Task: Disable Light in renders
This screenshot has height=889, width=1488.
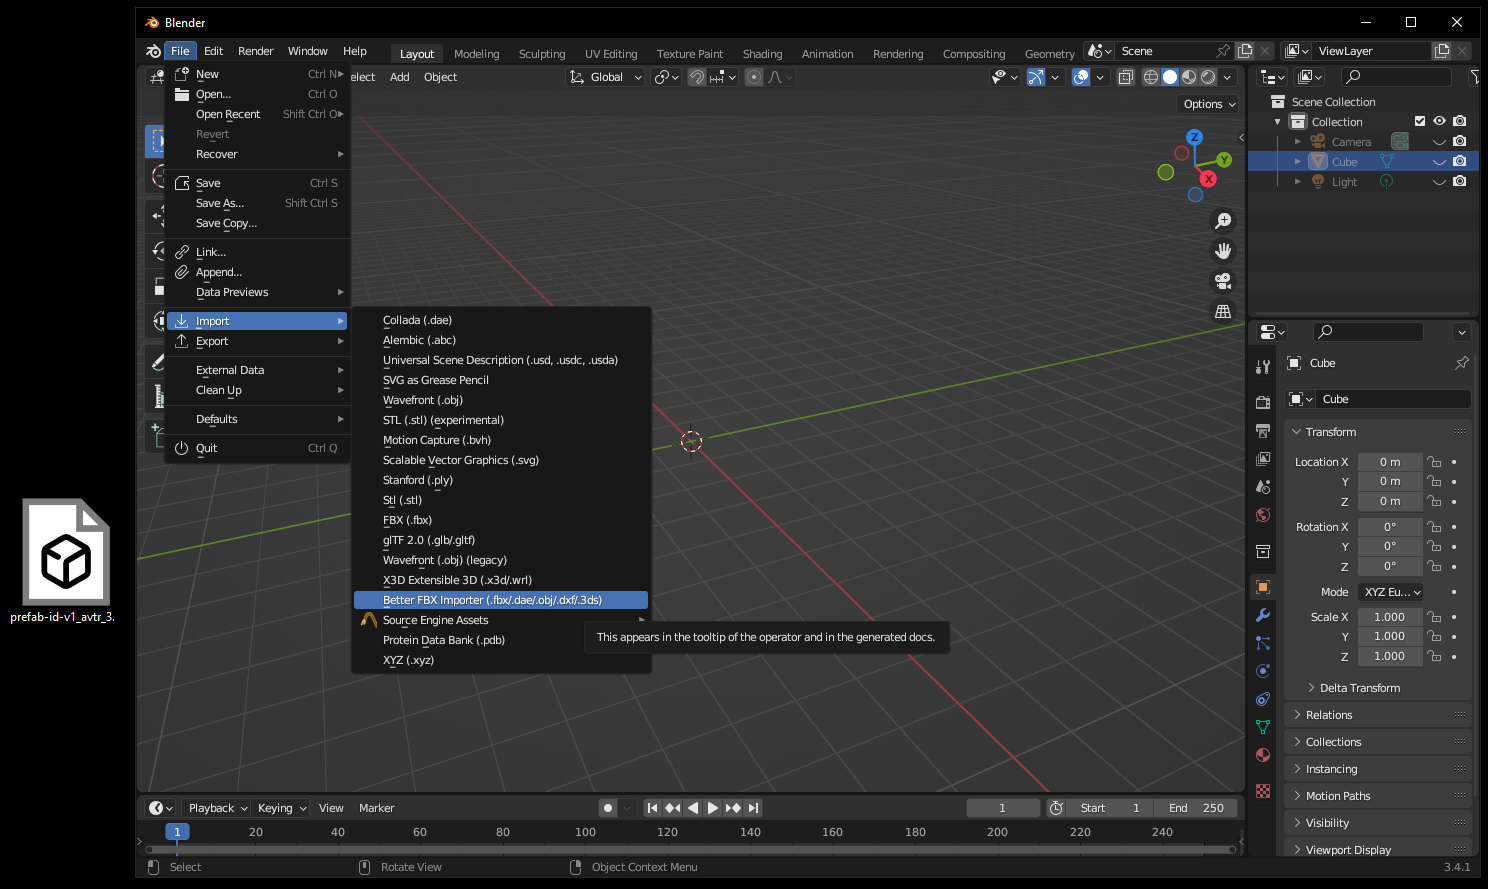Action: pos(1460,181)
